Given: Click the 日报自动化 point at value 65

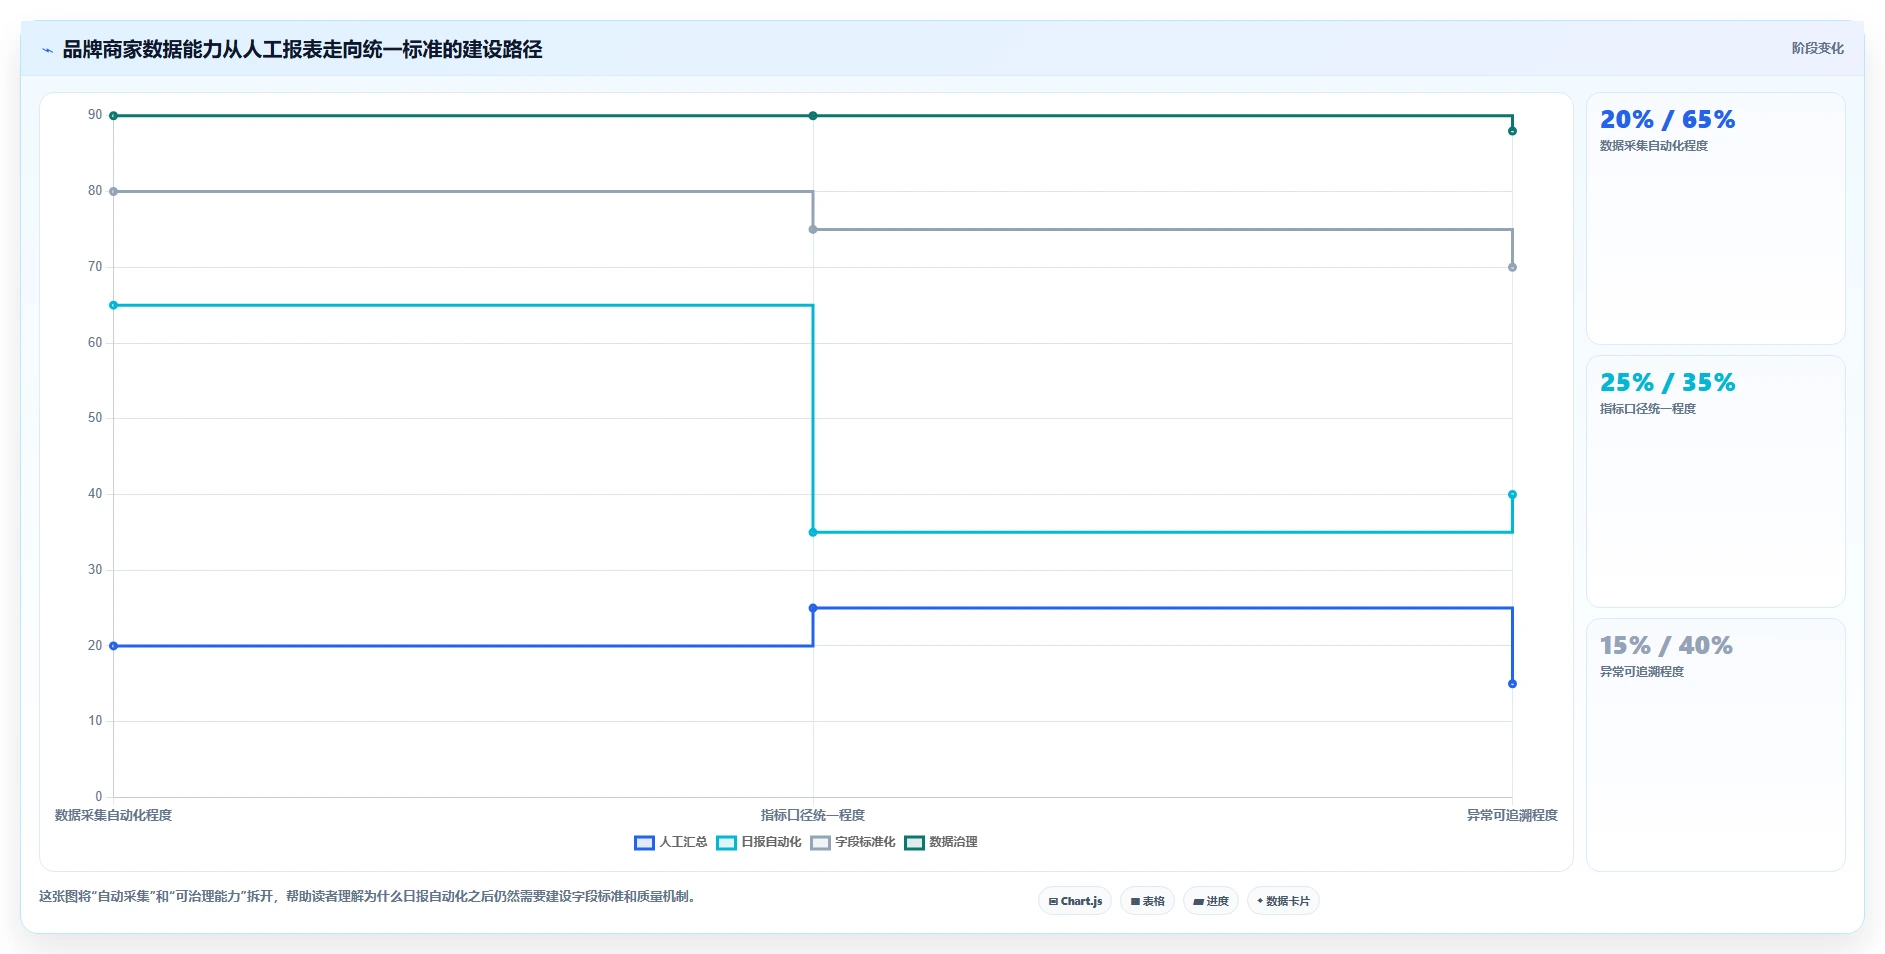Looking at the screenshot, I should 113,305.
